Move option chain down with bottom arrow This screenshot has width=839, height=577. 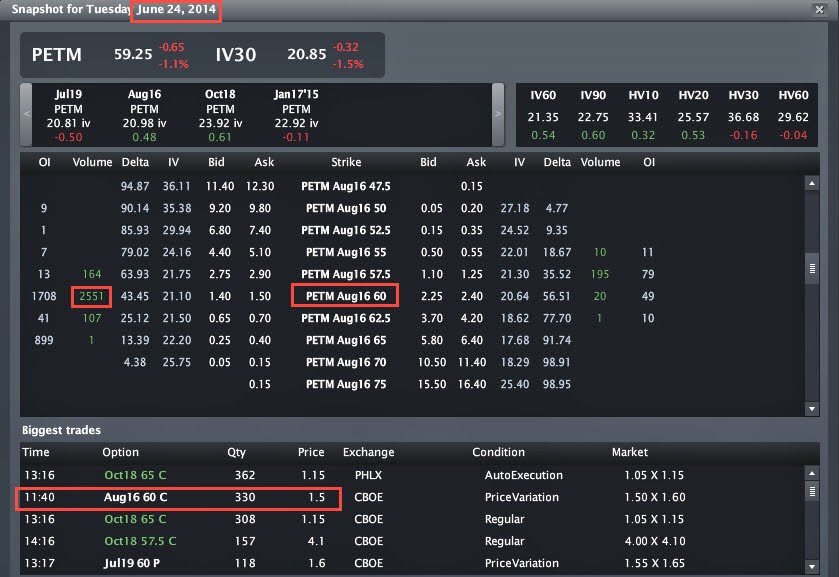click(812, 409)
